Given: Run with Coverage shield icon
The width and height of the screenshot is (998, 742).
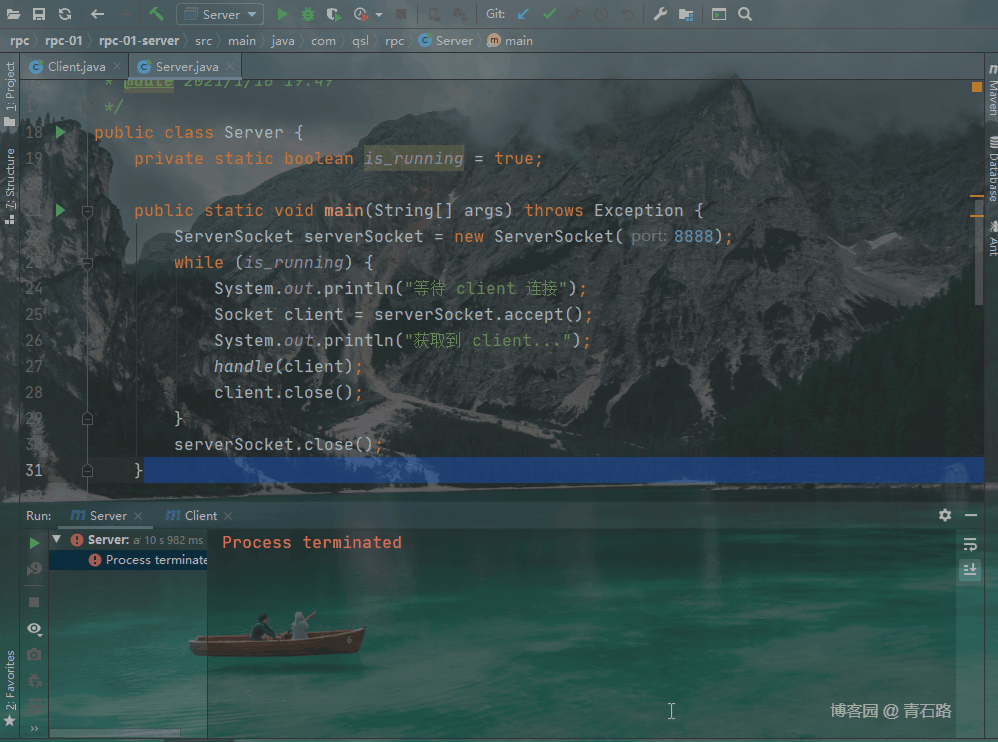Looking at the screenshot, I should [x=334, y=14].
